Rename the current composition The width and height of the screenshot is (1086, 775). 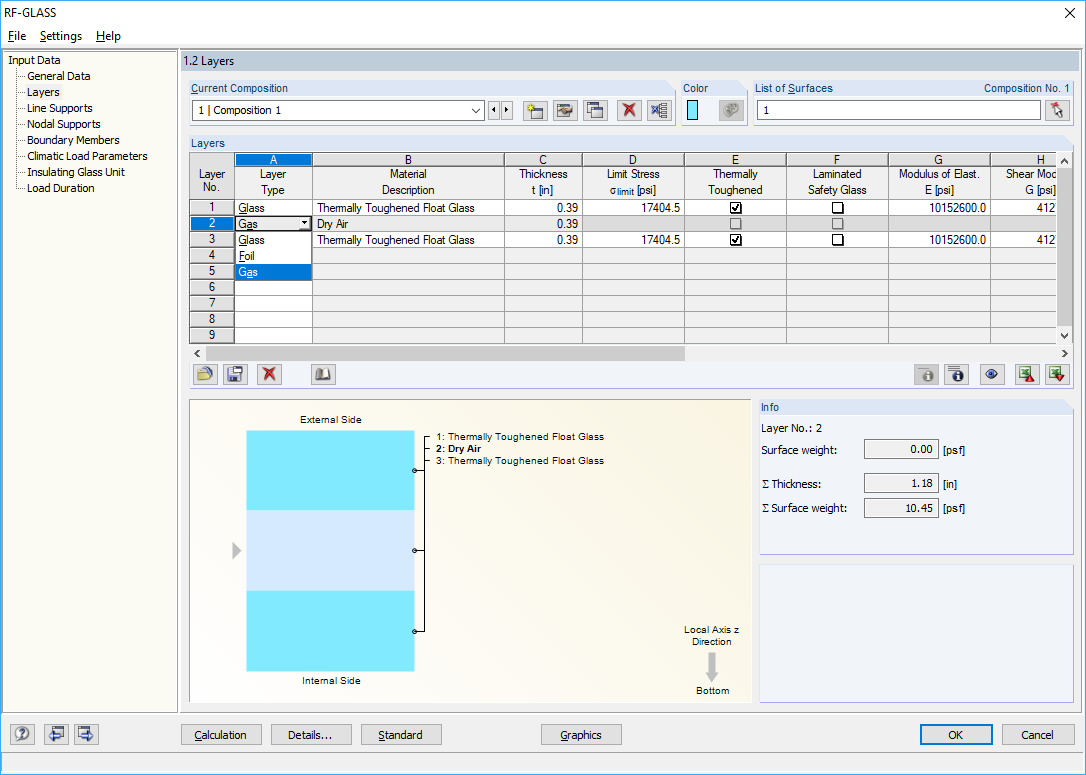pyautogui.click(x=565, y=110)
